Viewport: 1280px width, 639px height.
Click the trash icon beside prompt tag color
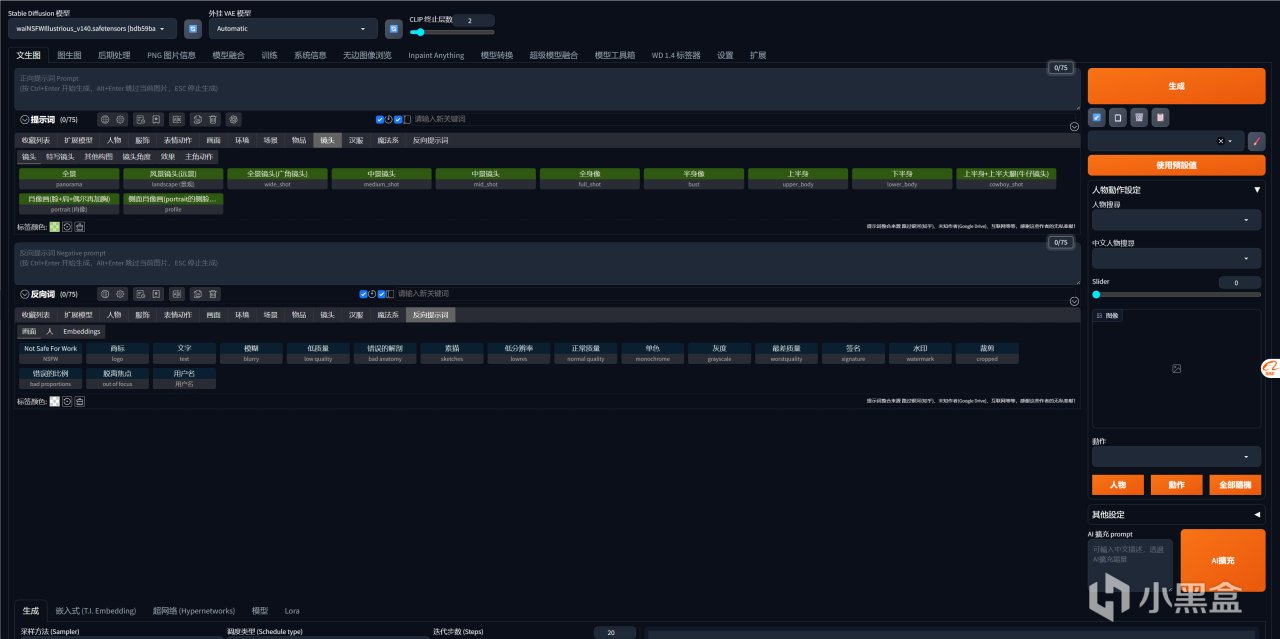coord(79,227)
